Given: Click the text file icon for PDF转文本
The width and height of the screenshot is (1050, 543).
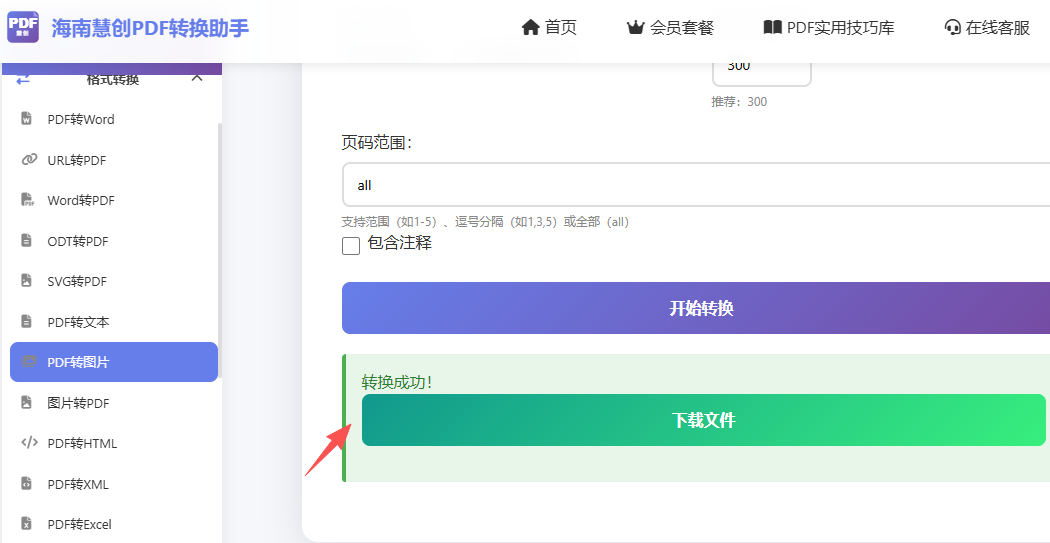Looking at the screenshot, I should click(x=27, y=321).
